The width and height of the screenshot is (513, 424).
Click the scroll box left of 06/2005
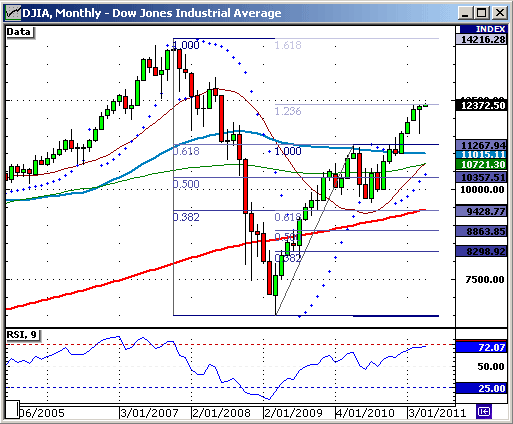[x=12, y=410]
